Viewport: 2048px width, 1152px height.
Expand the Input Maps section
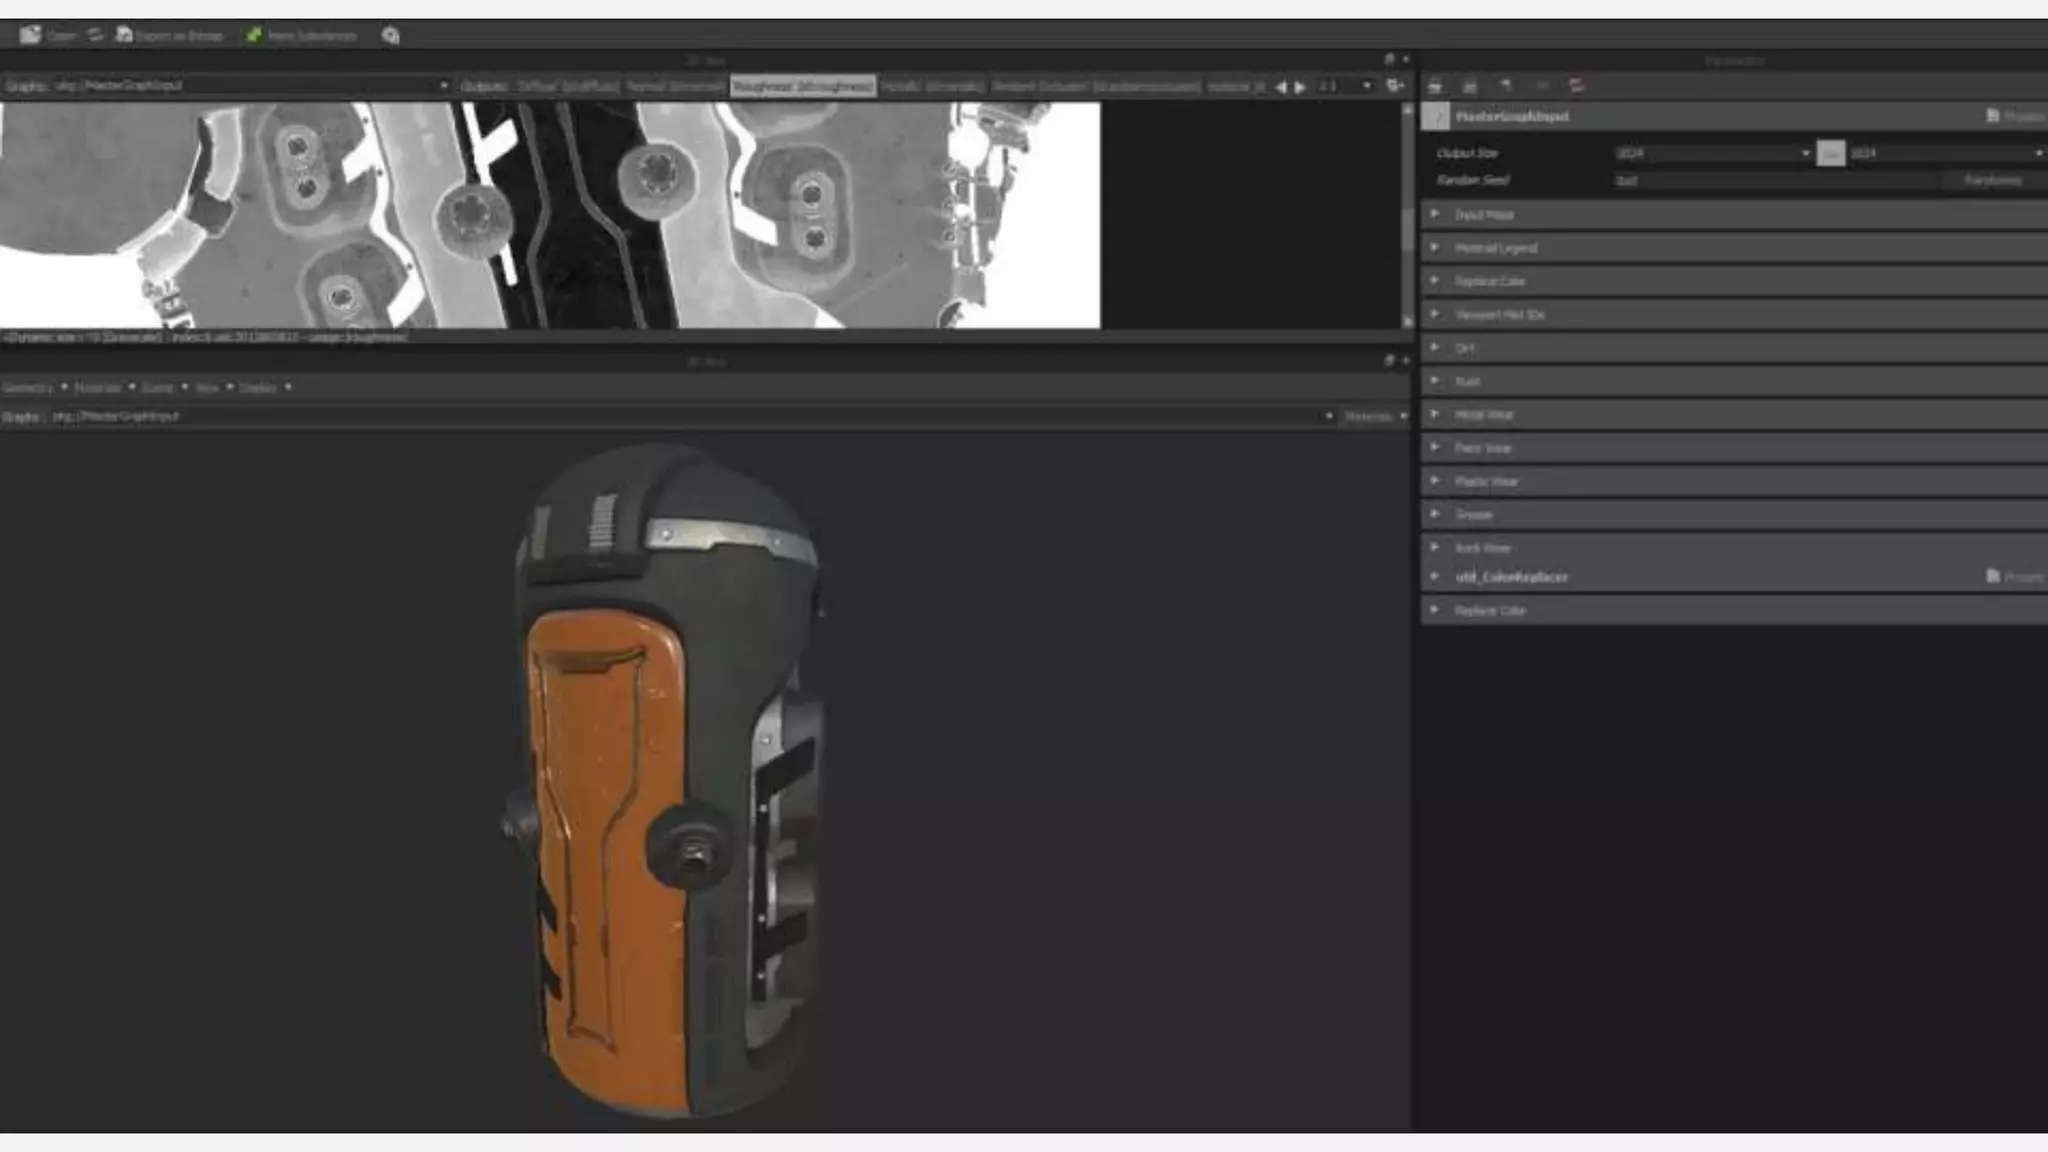point(1435,214)
